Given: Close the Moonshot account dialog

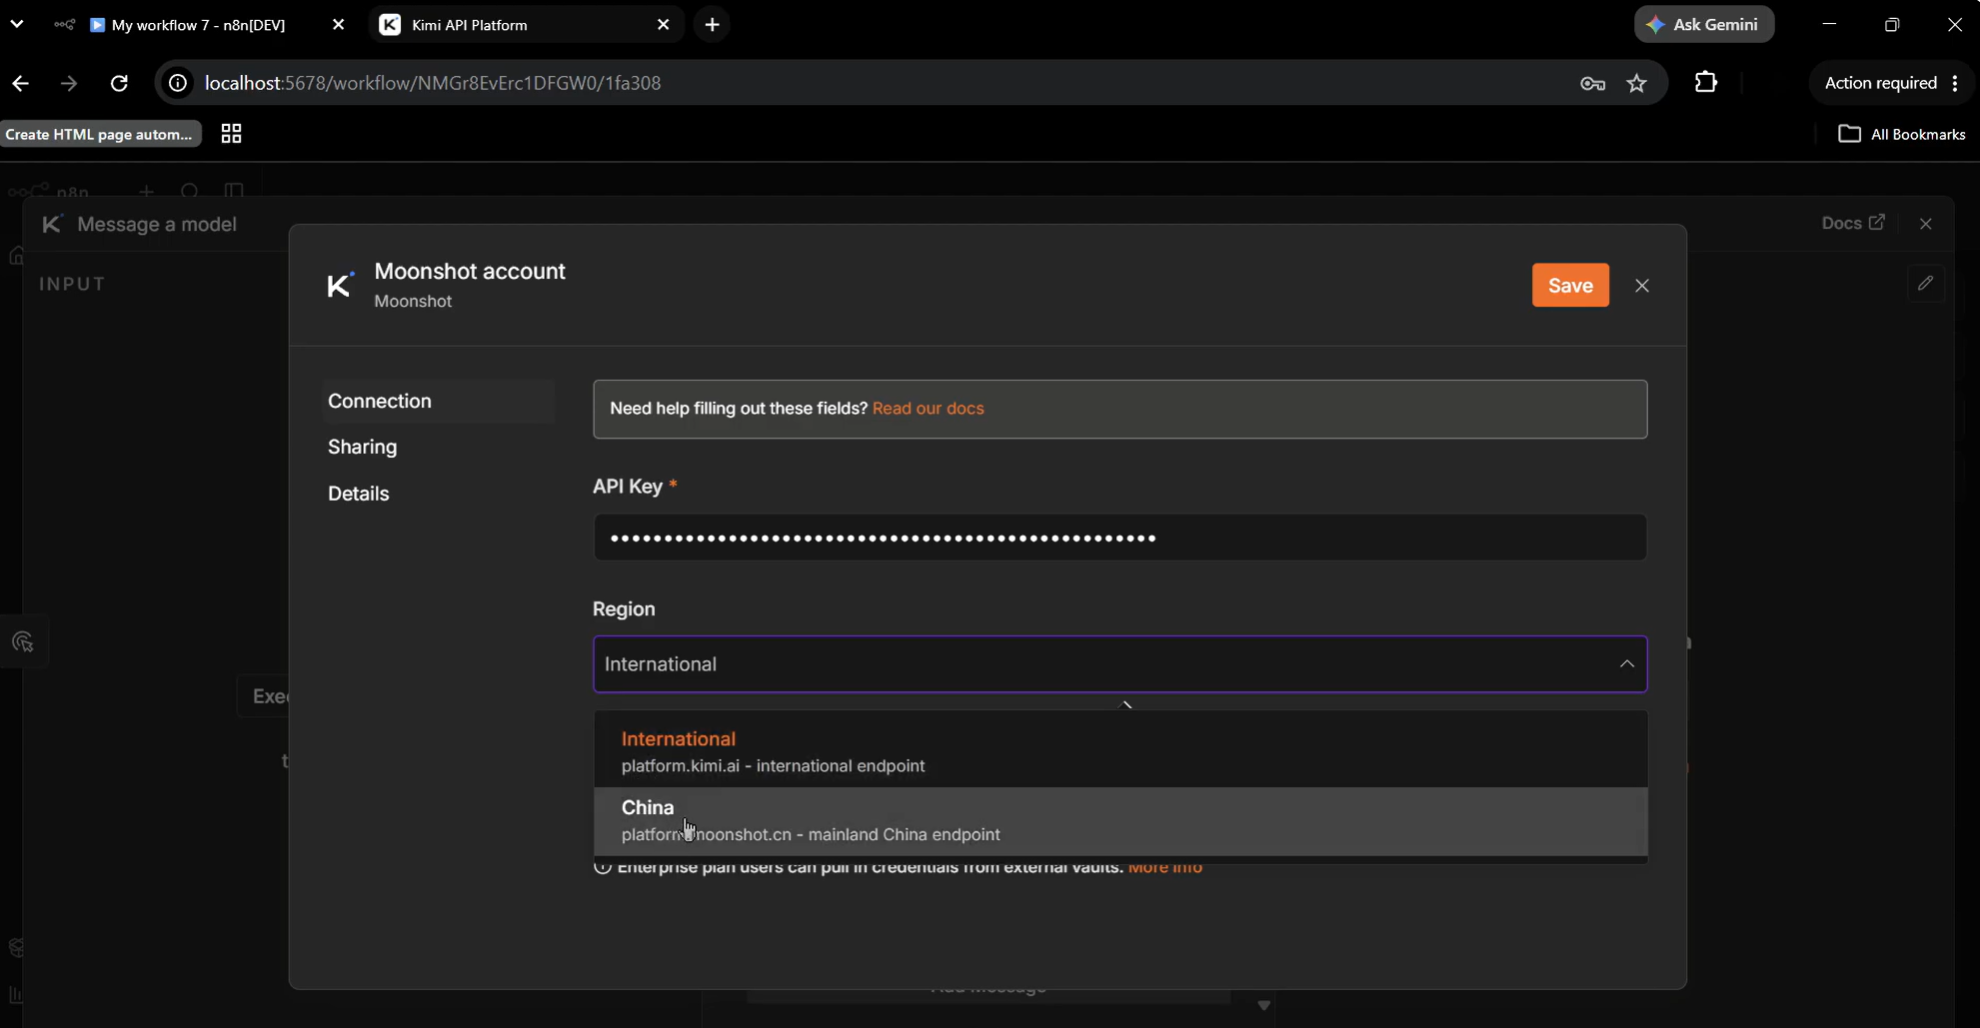Looking at the screenshot, I should point(1642,286).
